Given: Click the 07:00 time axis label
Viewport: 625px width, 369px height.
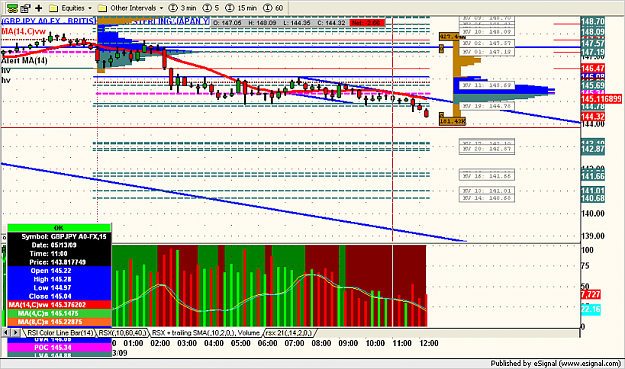Looking at the screenshot, I should [x=294, y=343].
